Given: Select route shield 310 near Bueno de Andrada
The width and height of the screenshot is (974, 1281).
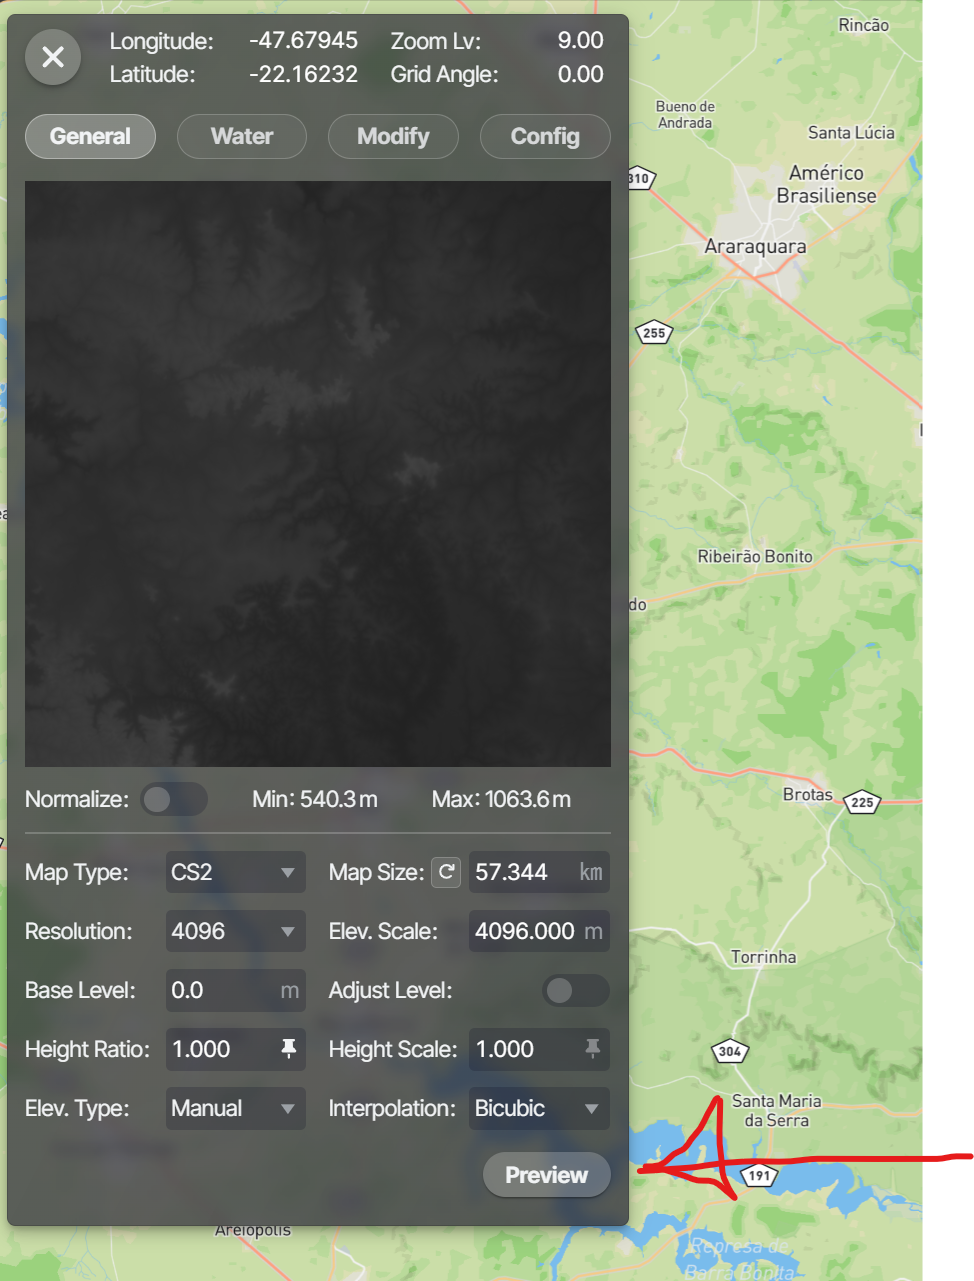Looking at the screenshot, I should (640, 178).
